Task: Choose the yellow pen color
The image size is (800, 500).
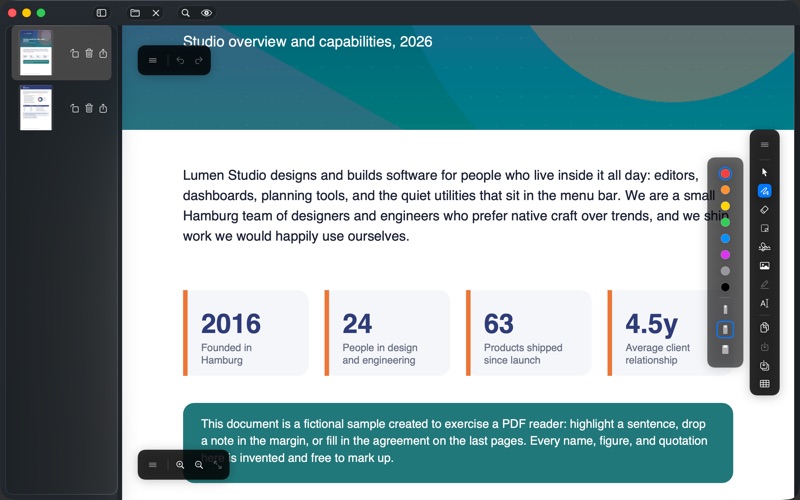Action: (725, 206)
